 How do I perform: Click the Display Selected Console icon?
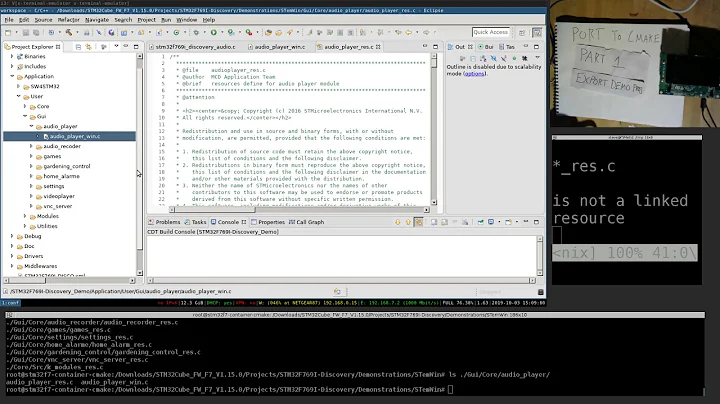tap(491, 222)
